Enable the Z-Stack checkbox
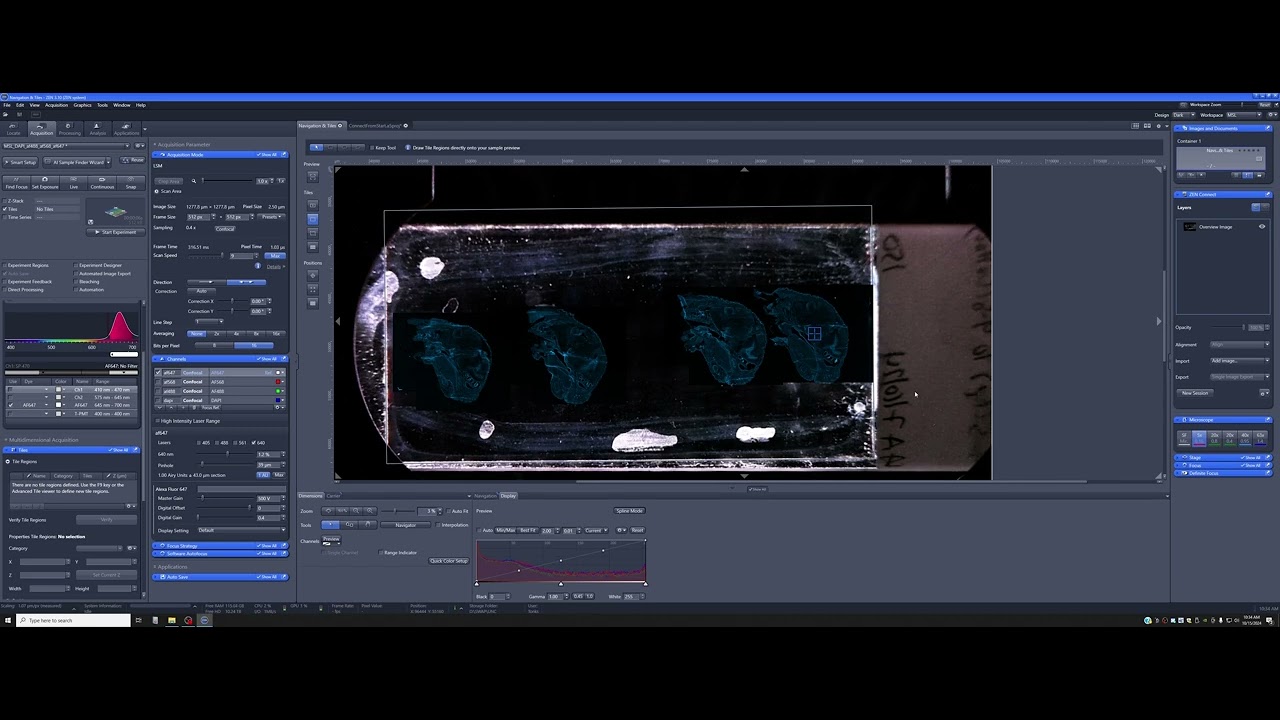Image resolution: width=1280 pixels, height=720 pixels. (5, 201)
